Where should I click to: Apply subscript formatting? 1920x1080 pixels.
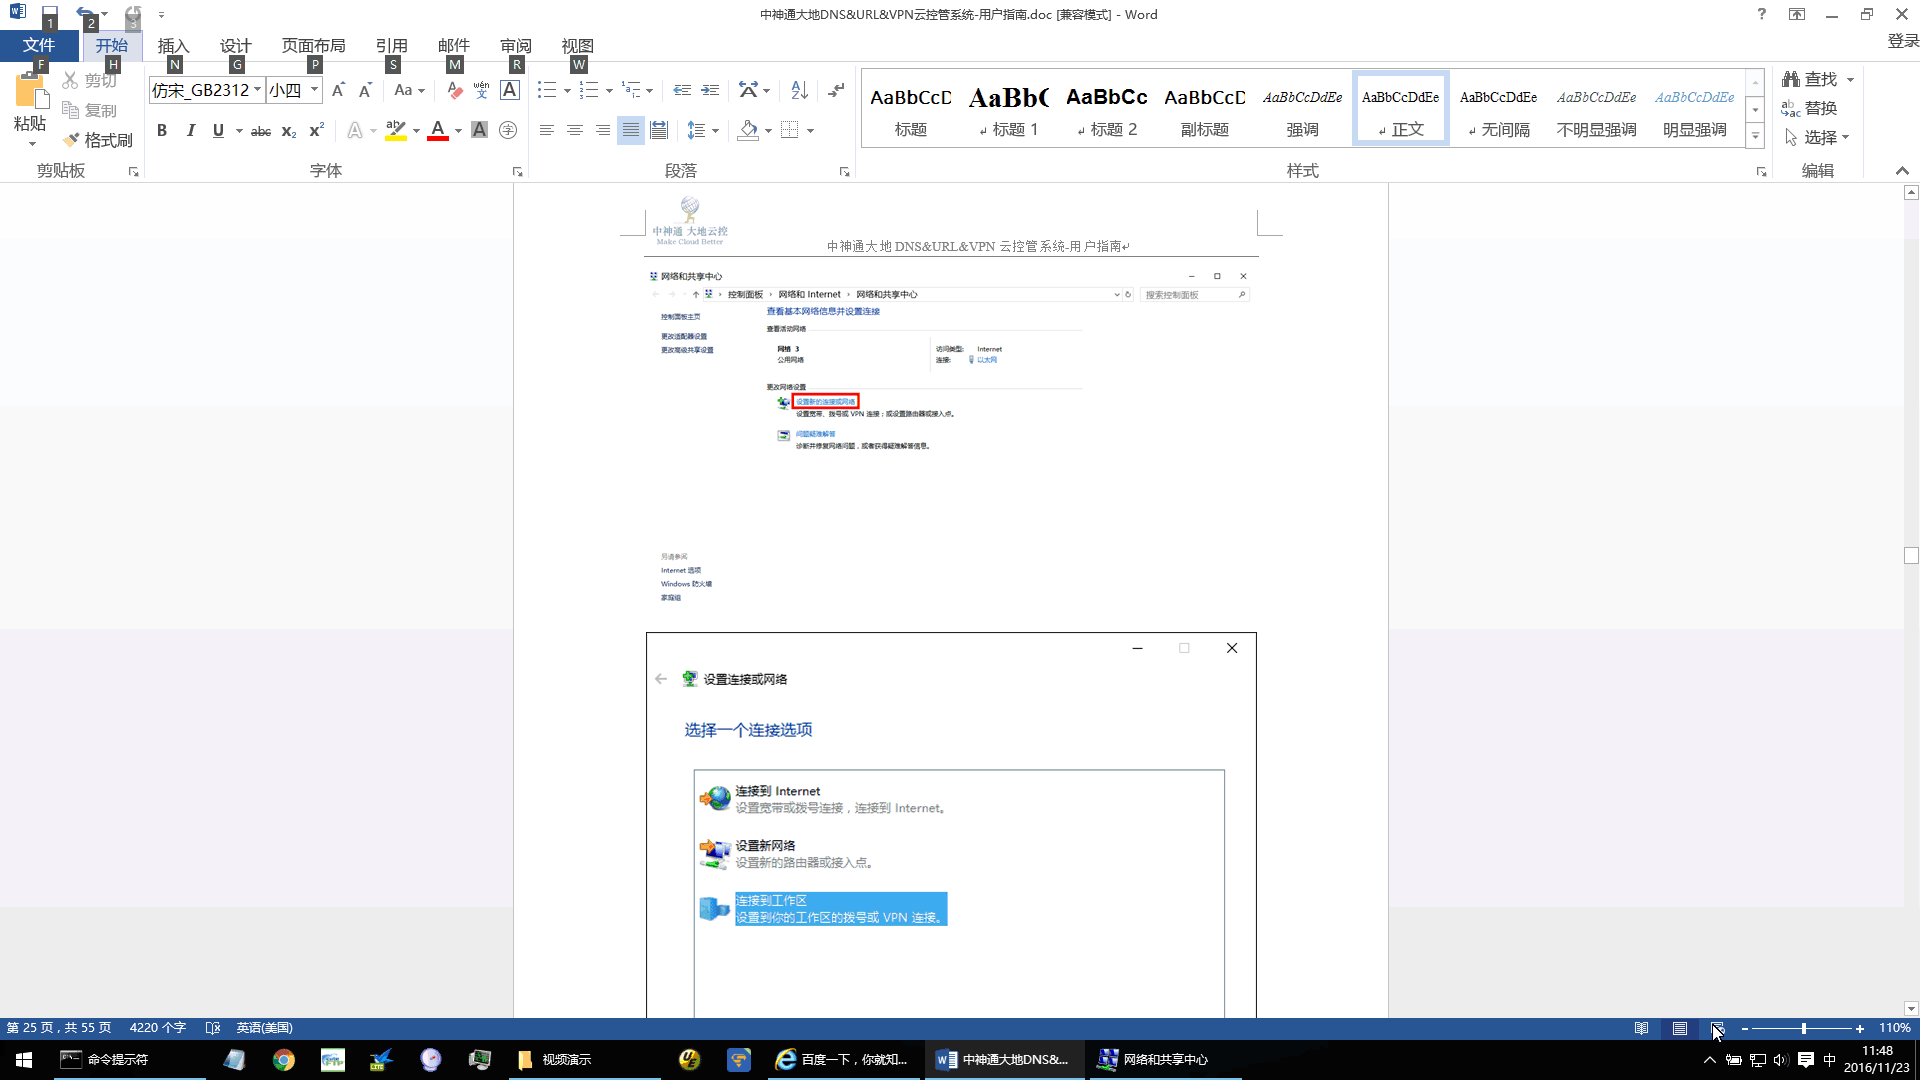tap(289, 131)
